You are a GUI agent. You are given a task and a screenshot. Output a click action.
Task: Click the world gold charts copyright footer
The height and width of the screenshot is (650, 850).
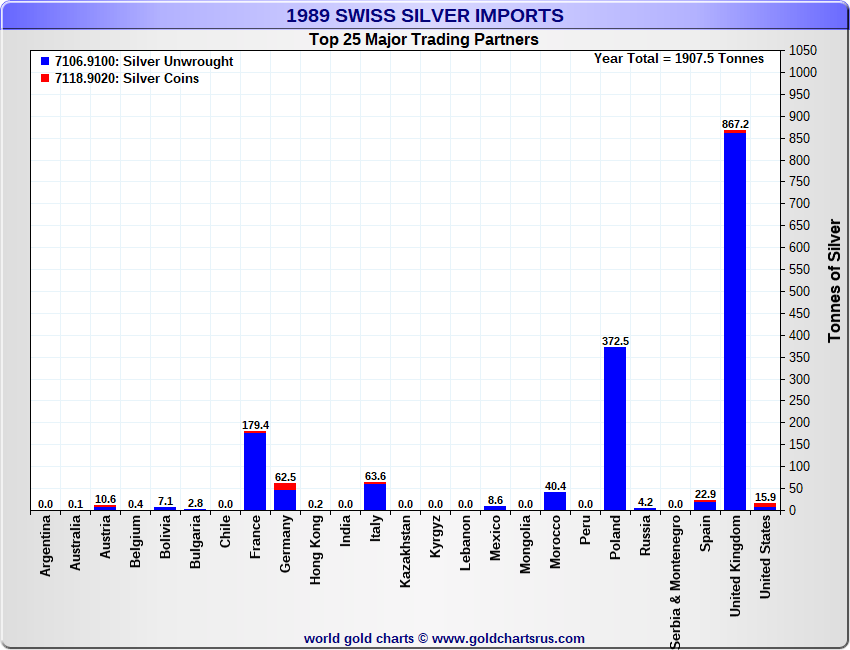point(444,639)
